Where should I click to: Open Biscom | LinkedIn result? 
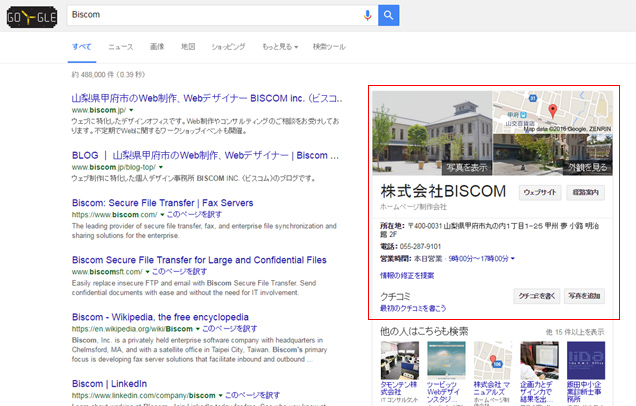(x=110, y=384)
